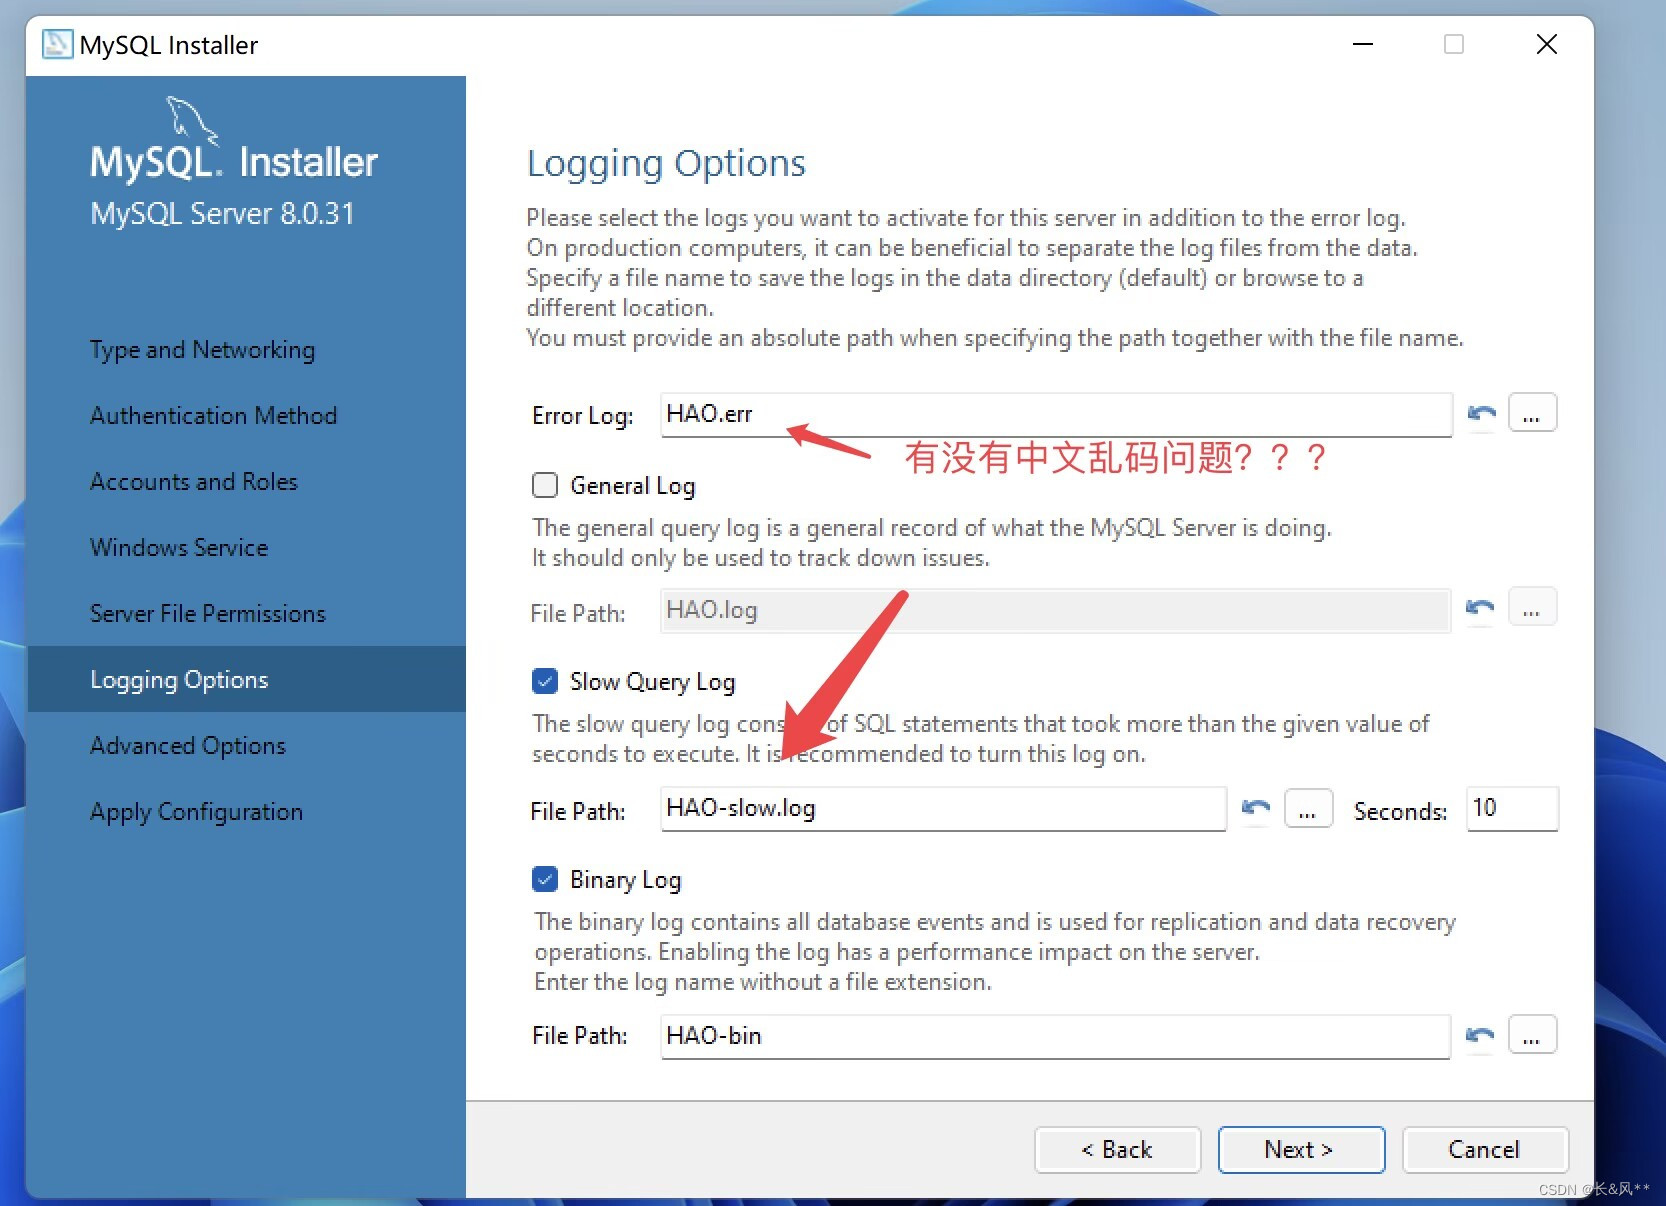
Task: Uncheck the Slow Query Log checkbox
Action: (545, 681)
